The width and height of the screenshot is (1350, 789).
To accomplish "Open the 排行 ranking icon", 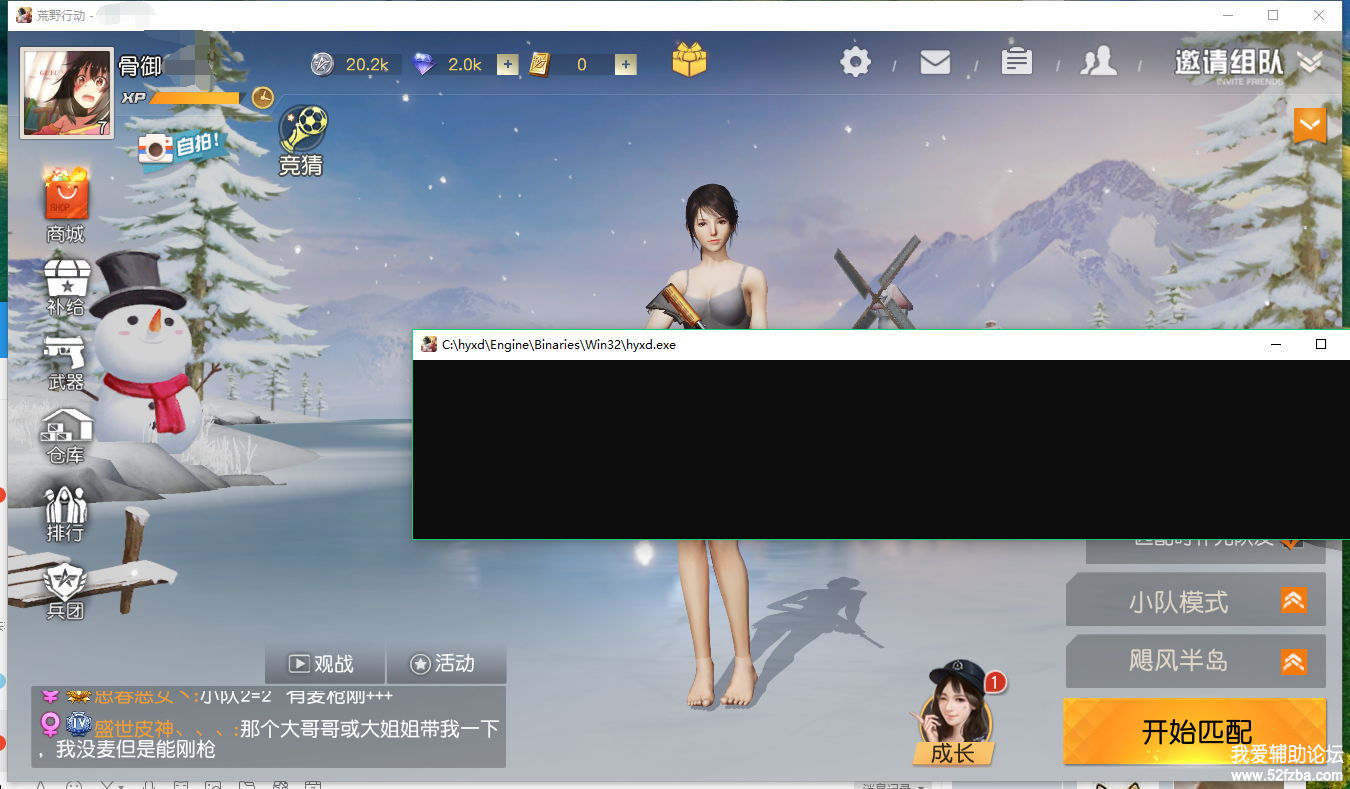I will pos(66,513).
